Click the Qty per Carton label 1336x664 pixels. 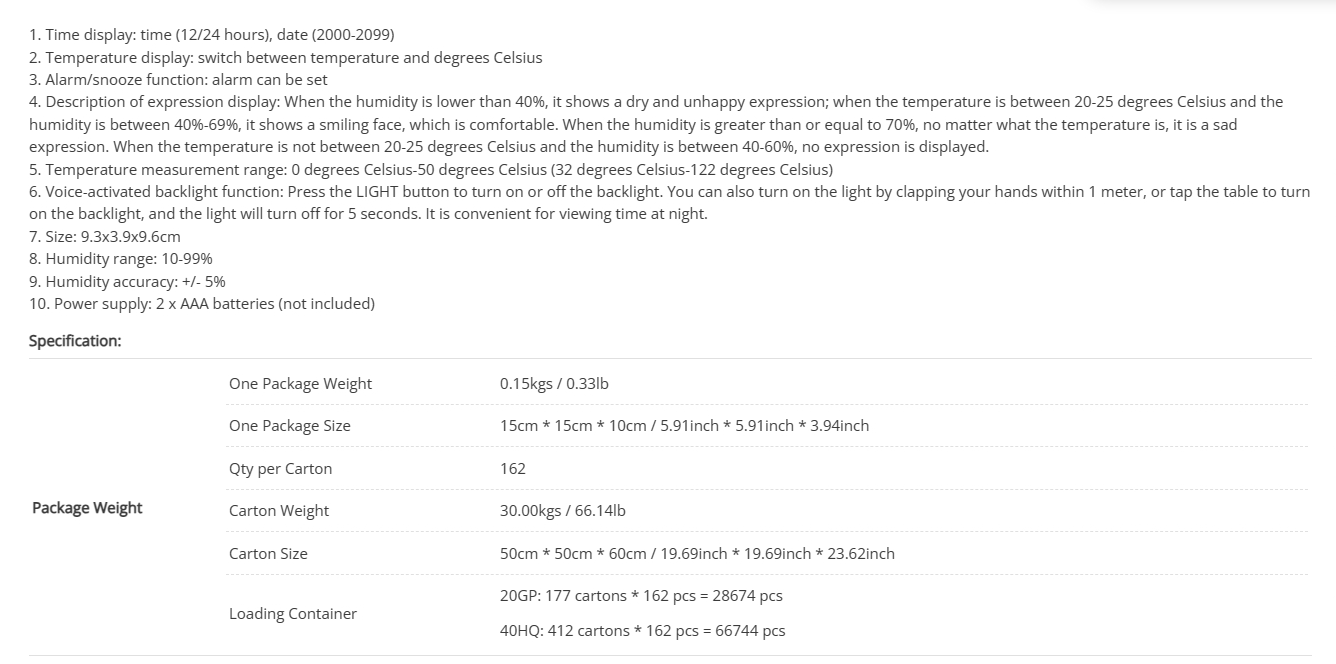click(280, 469)
